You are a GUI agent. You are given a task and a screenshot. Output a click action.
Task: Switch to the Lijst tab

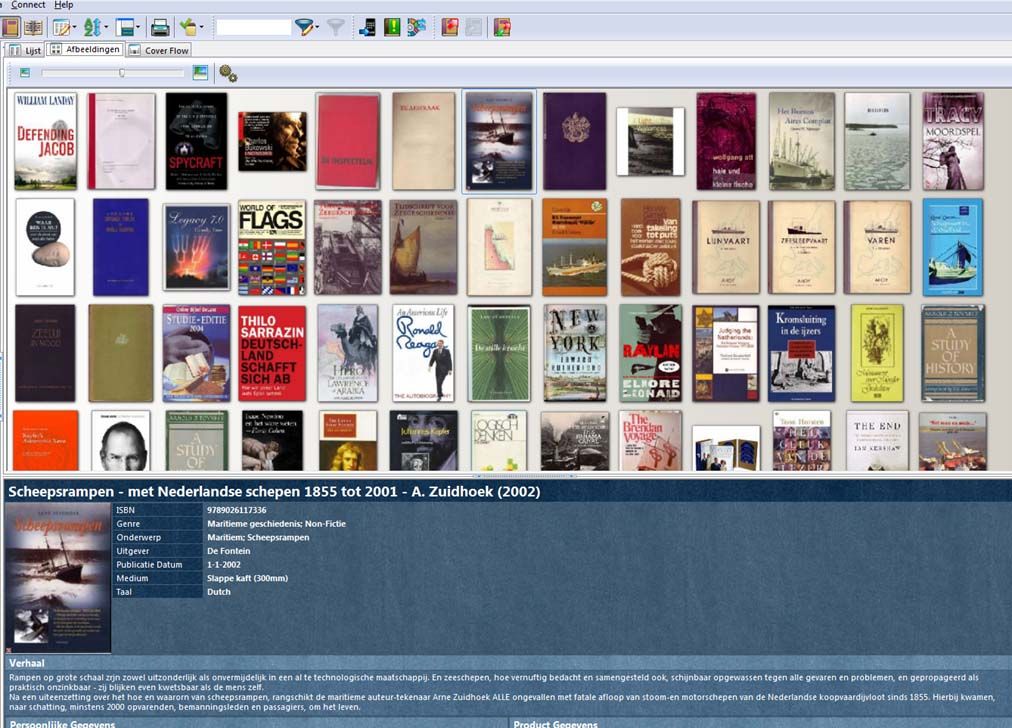point(25,50)
